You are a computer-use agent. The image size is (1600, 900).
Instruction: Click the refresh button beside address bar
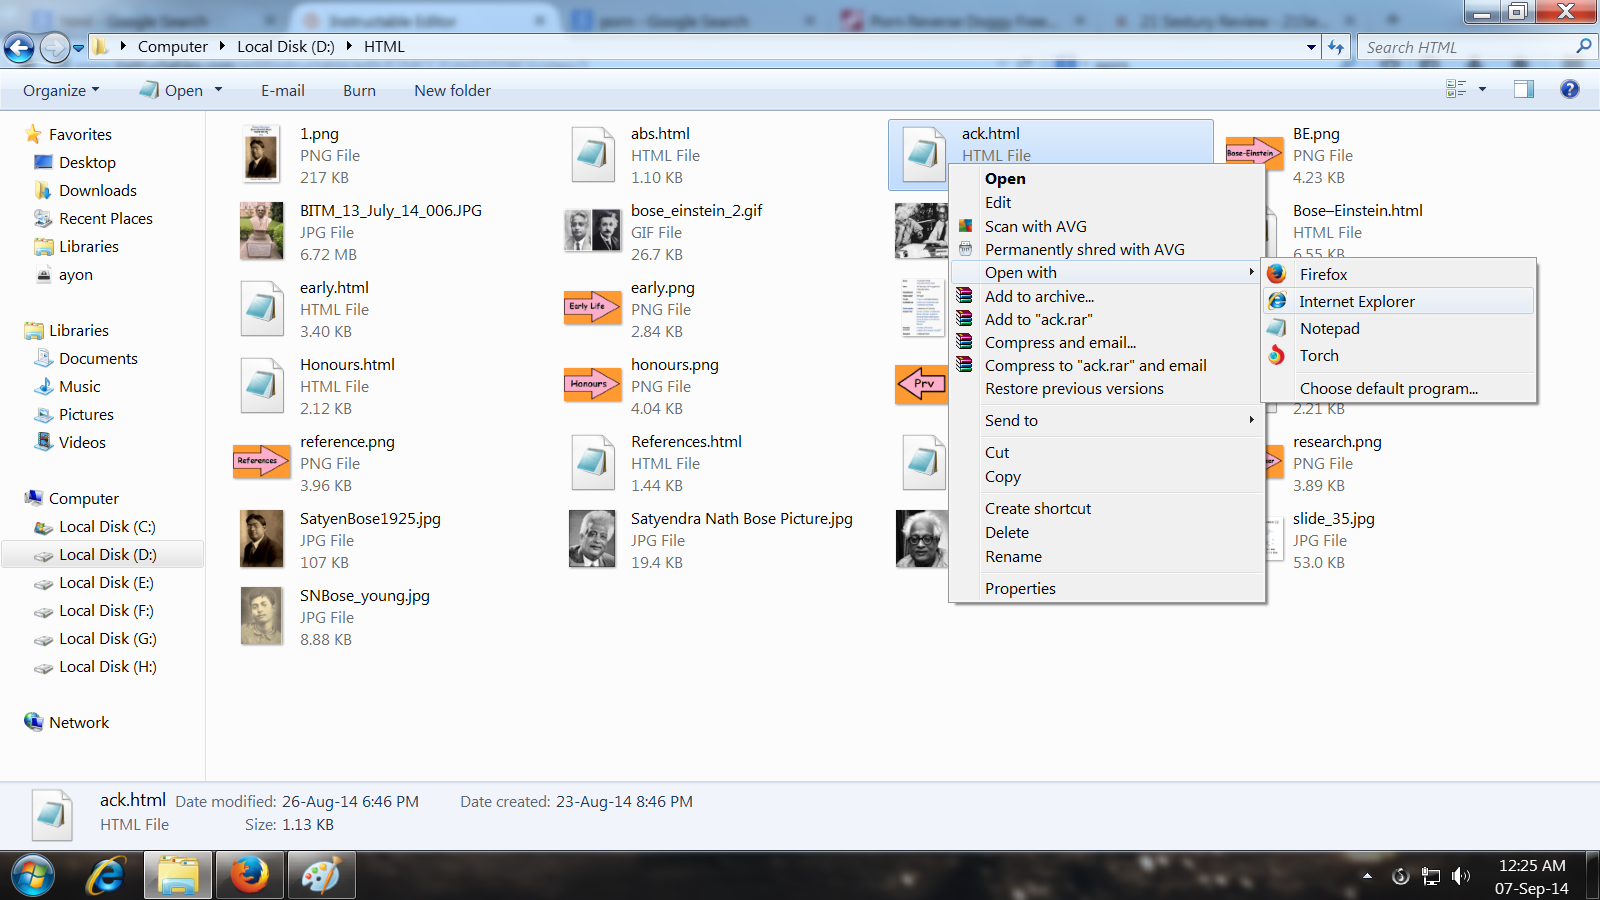(1336, 47)
